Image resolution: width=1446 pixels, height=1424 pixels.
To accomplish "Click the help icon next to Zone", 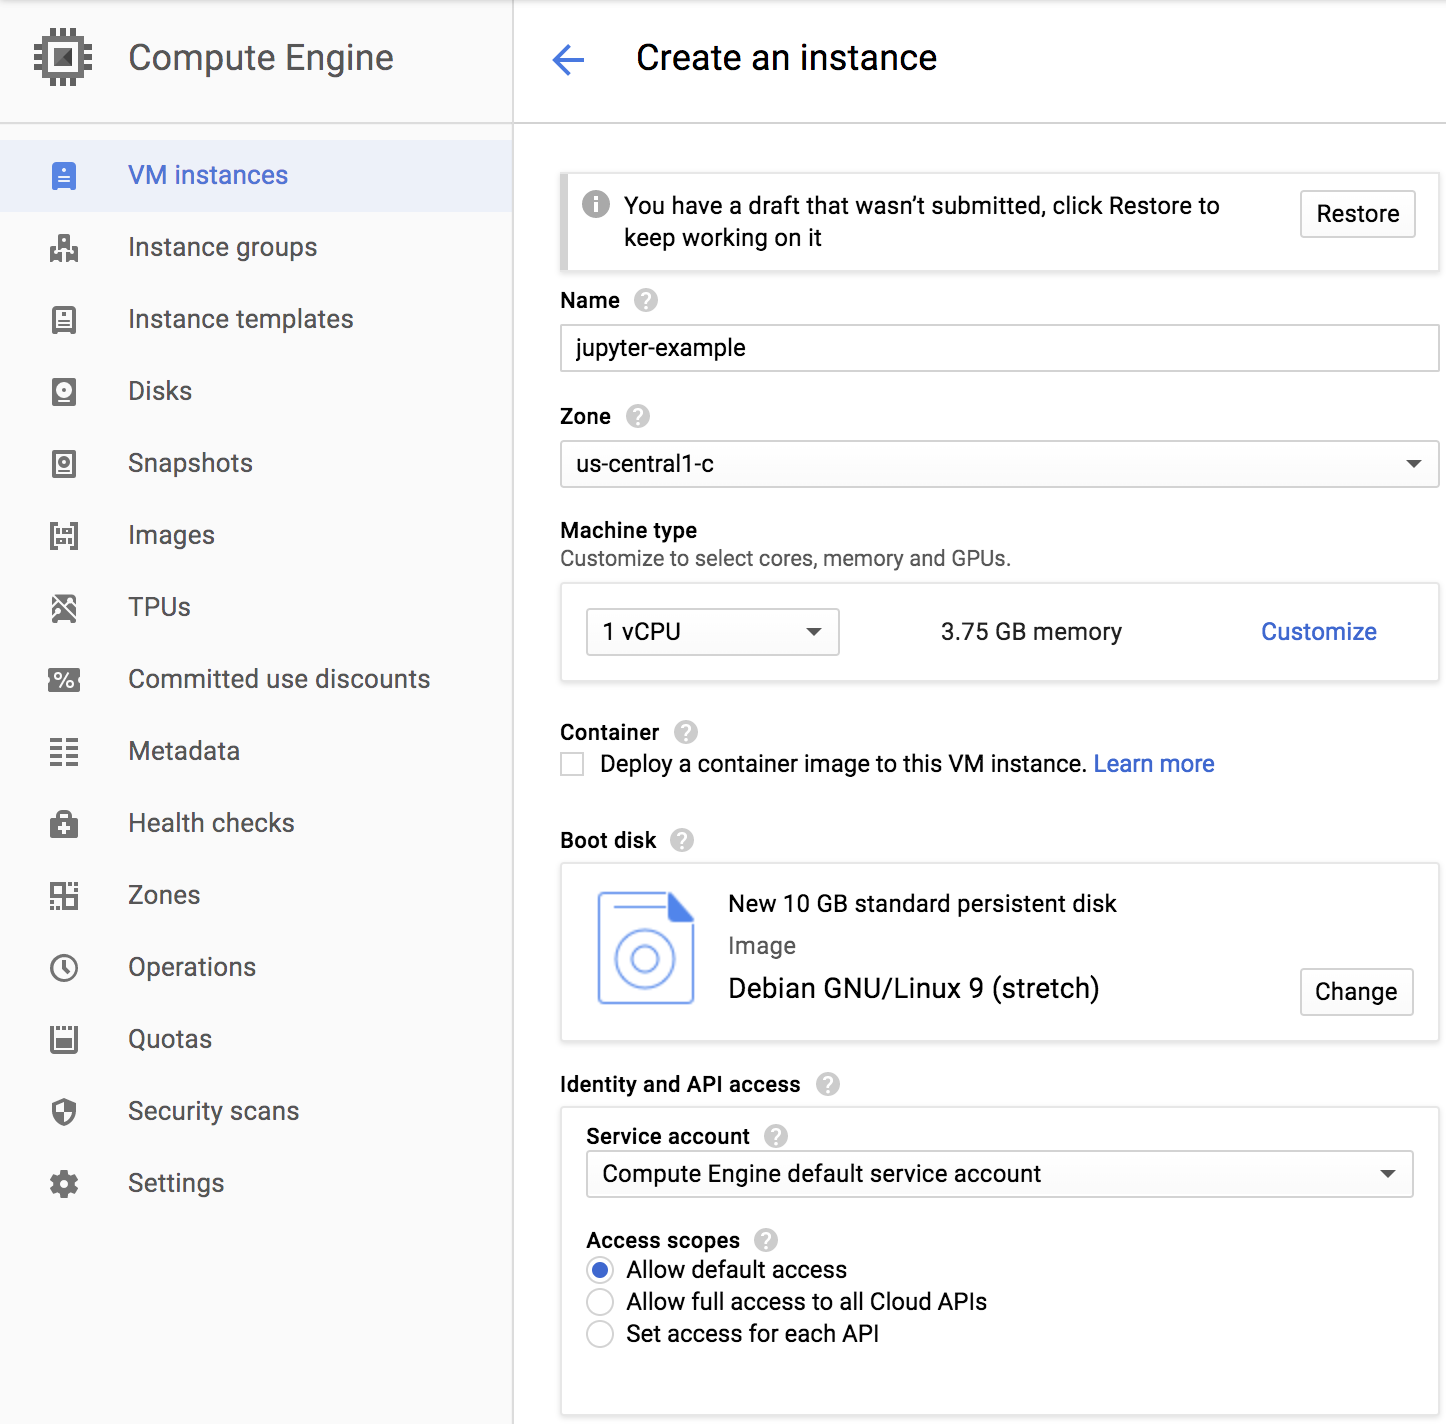I will click(638, 416).
